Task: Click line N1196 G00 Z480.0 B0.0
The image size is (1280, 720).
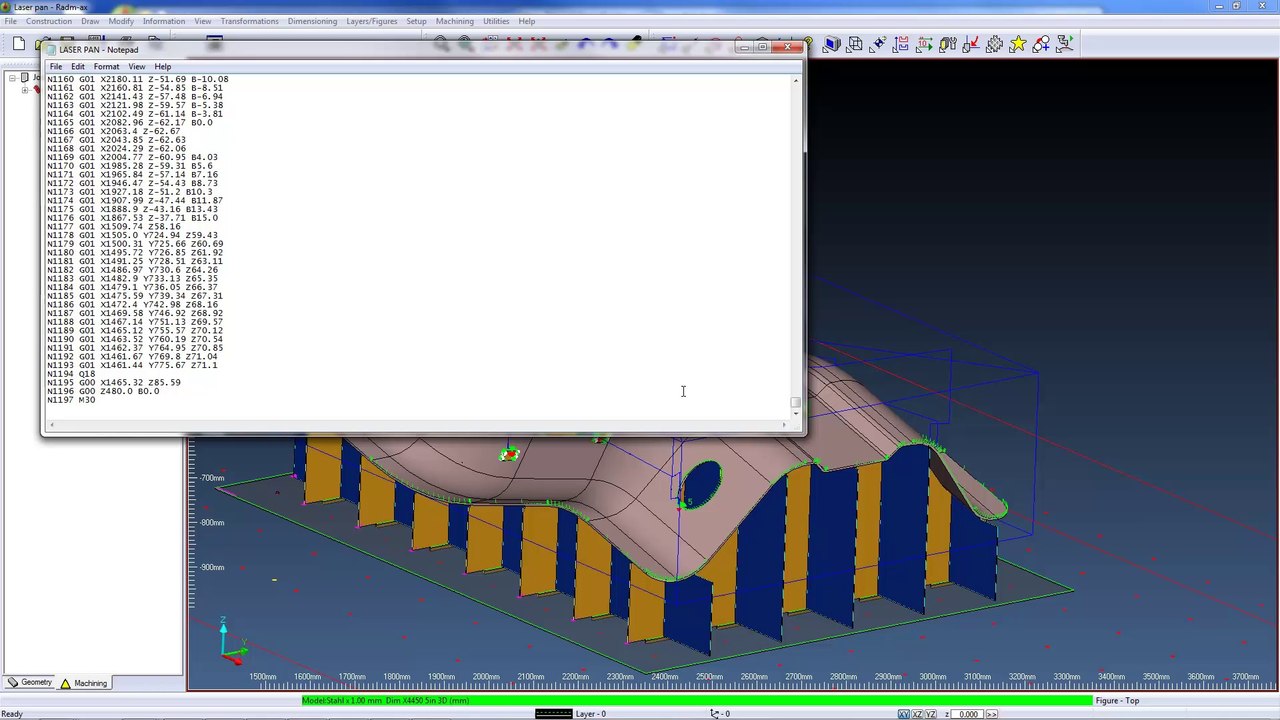Action: pos(103,391)
